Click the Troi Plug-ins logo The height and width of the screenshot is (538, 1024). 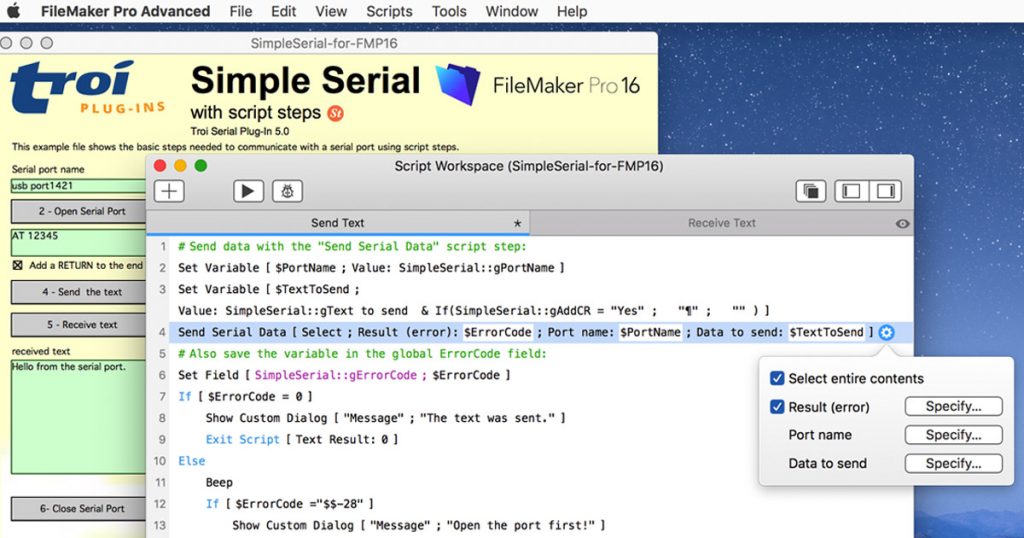pyautogui.click(x=88, y=87)
